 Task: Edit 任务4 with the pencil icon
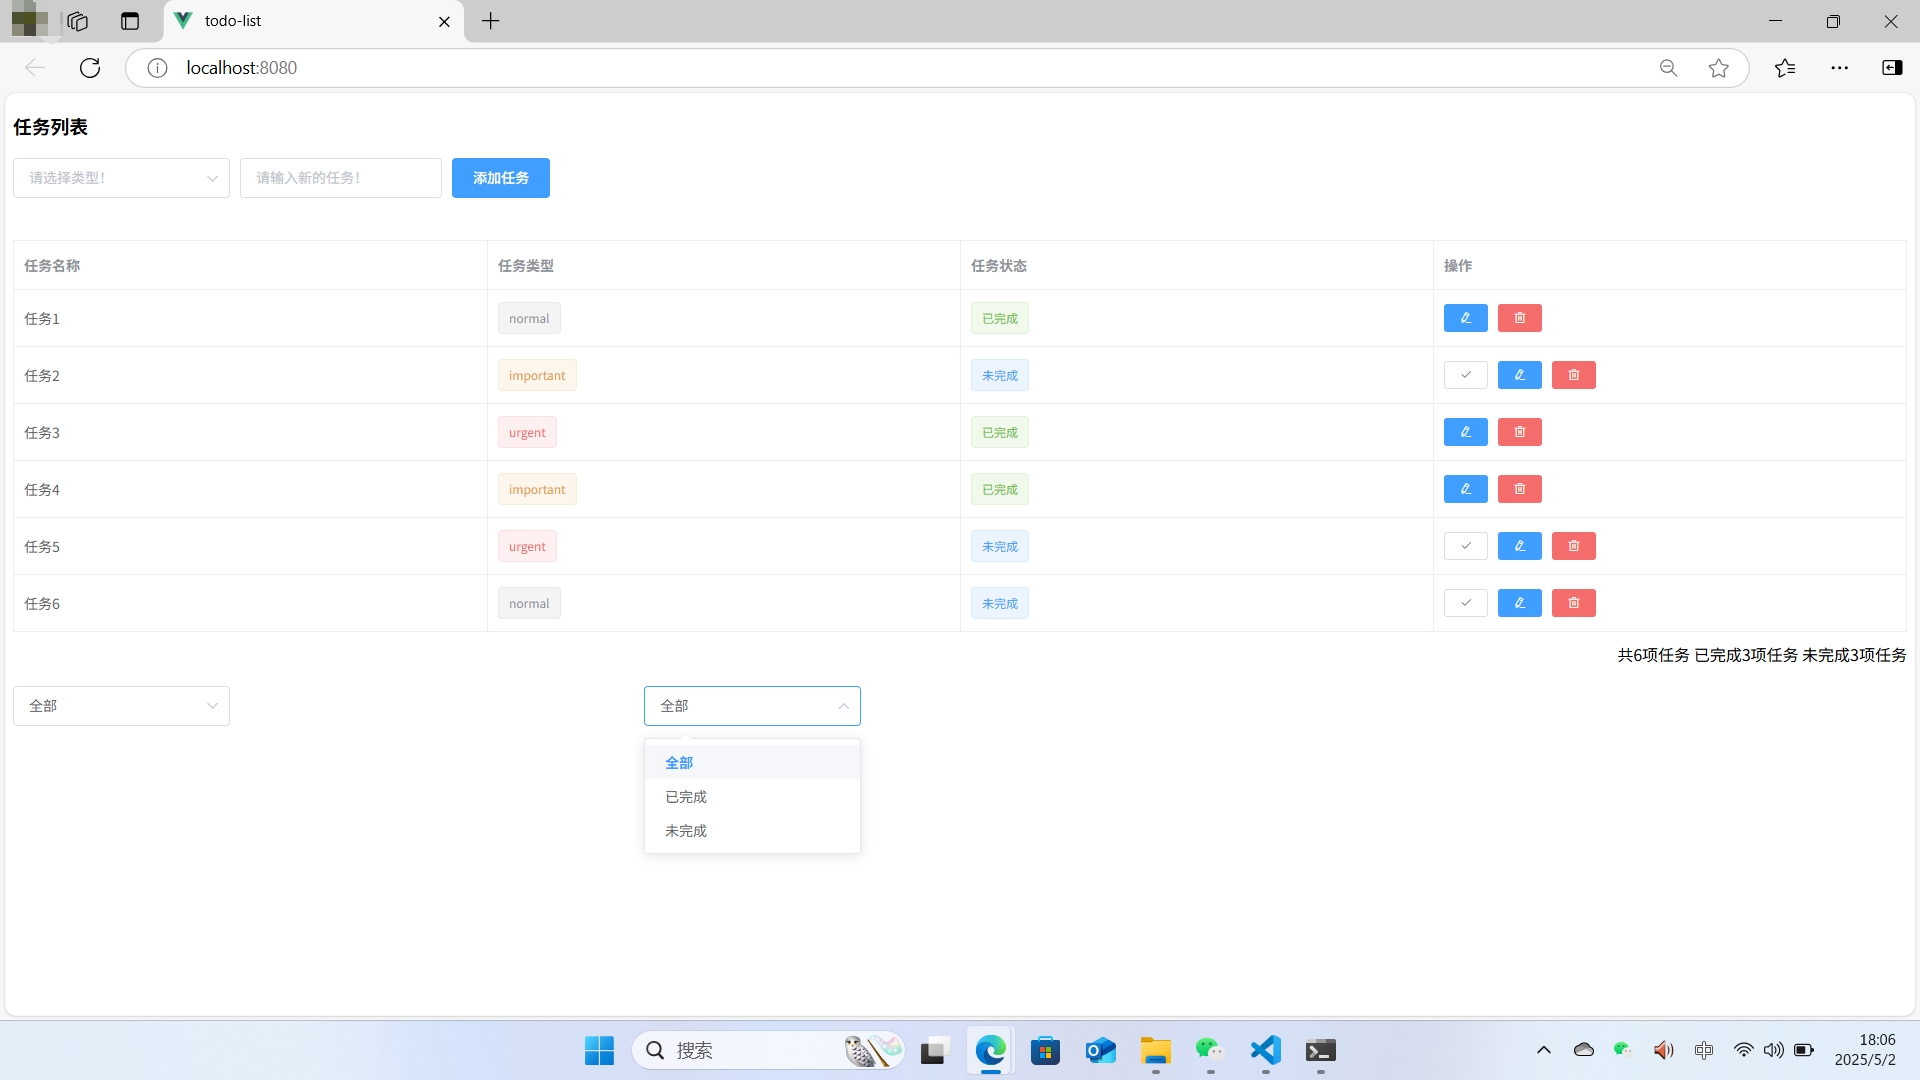tap(1465, 489)
